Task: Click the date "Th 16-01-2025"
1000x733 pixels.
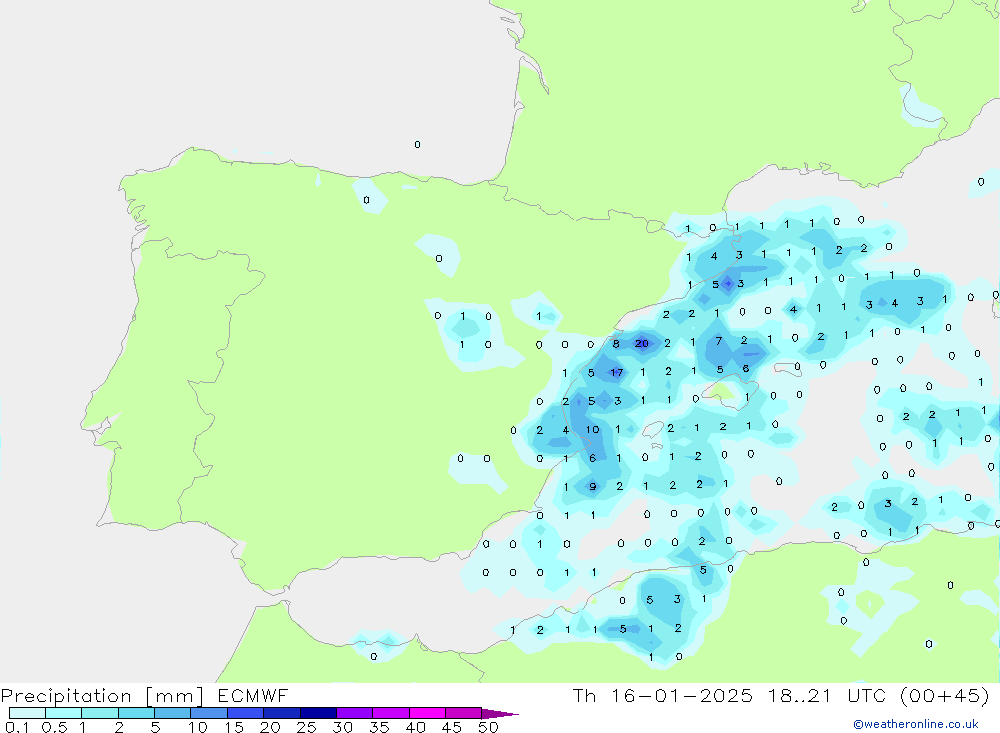Action: (x=663, y=696)
